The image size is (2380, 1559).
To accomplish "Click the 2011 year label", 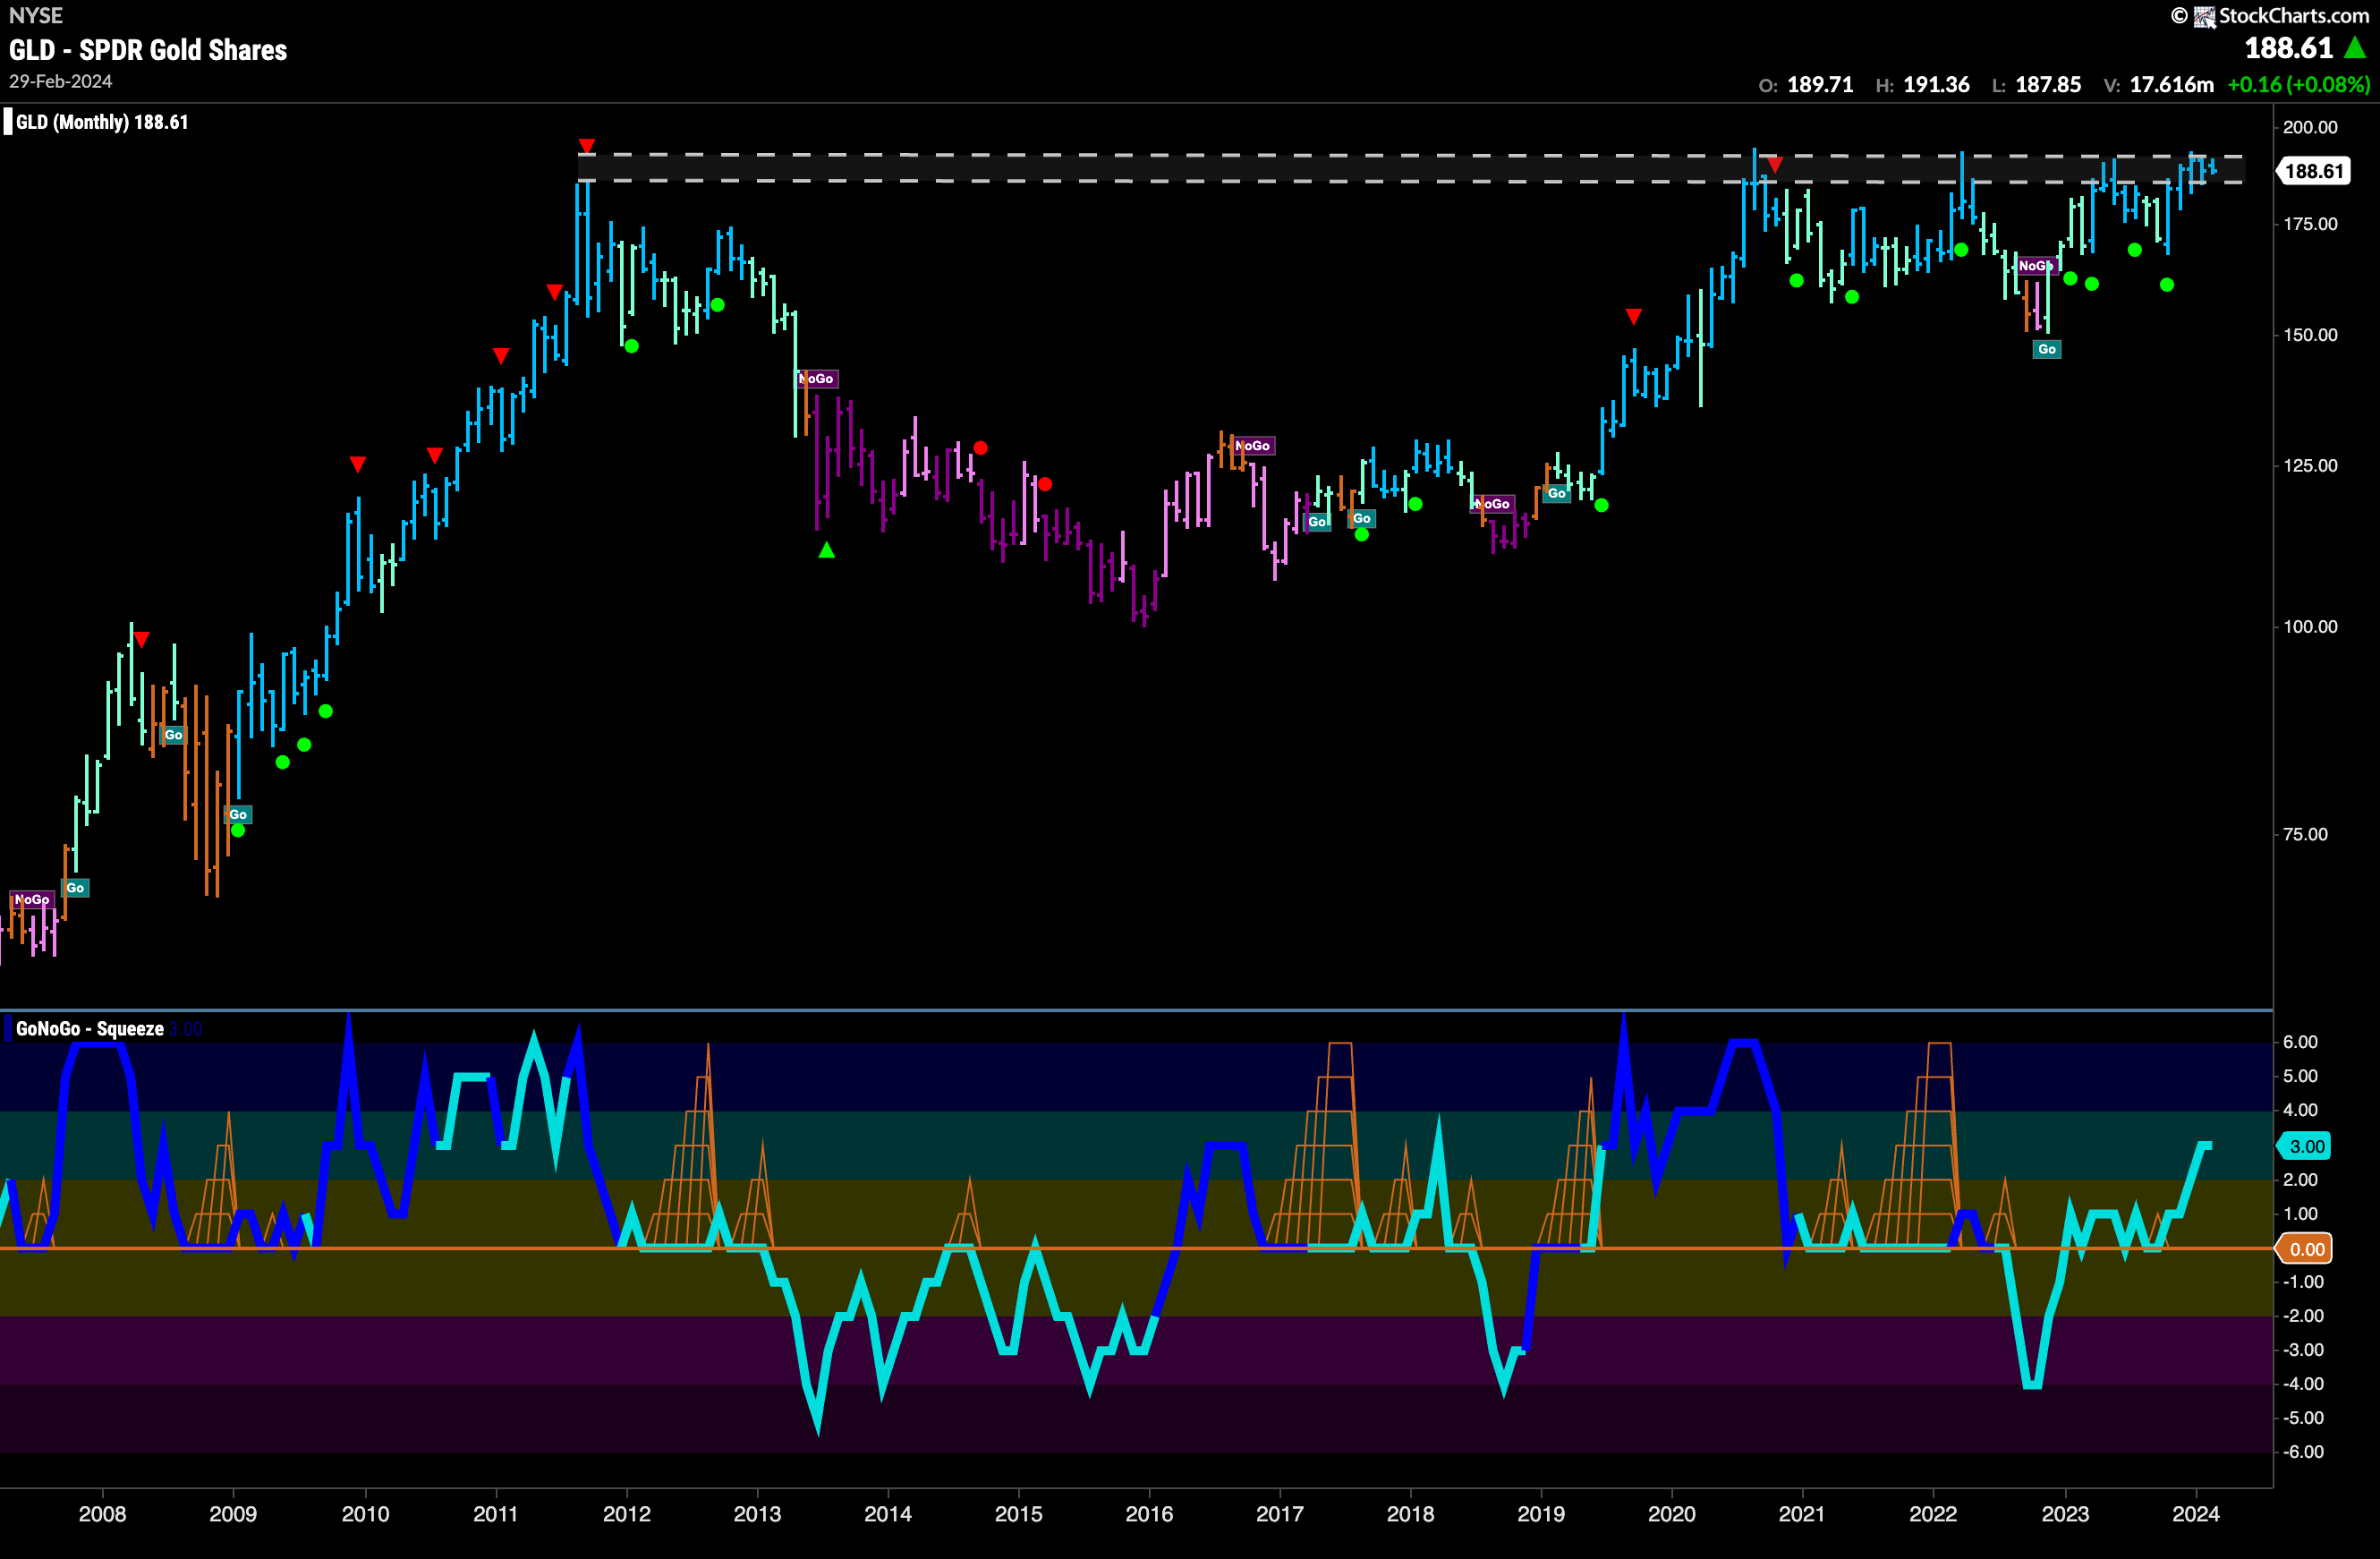I will tap(495, 1514).
